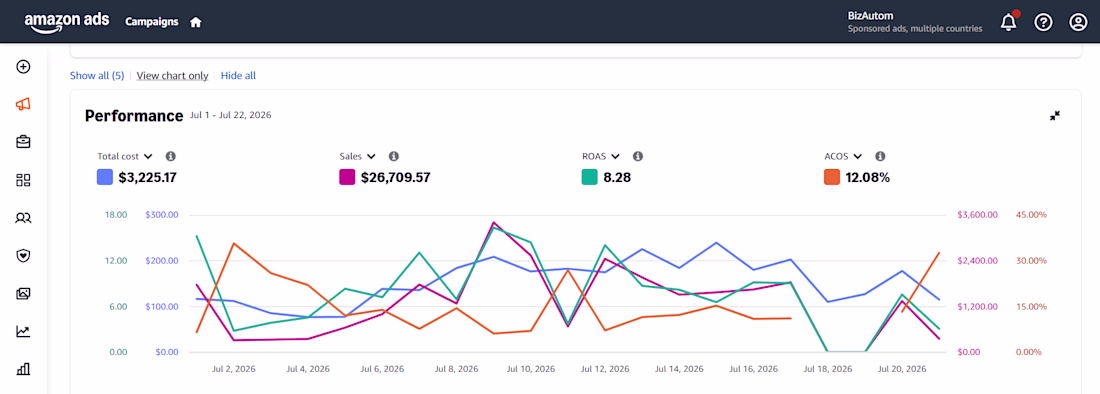This screenshot has height=394, width=1100.
Task: Open the shield heart sidebar icon
Action: click(23, 256)
